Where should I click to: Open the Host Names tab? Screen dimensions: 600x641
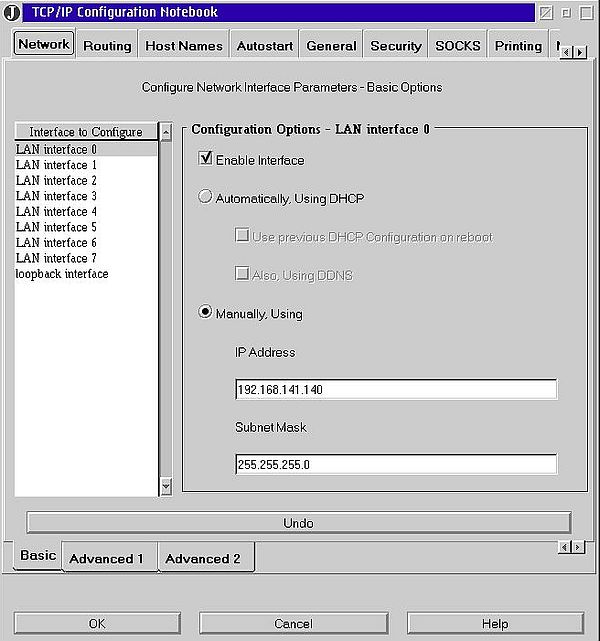pyautogui.click(x=183, y=46)
